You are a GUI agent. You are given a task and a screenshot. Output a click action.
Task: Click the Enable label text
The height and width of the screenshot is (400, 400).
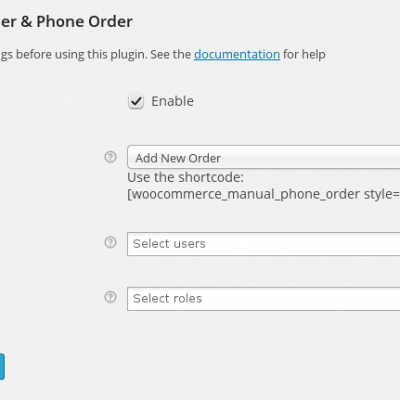click(172, 101)
